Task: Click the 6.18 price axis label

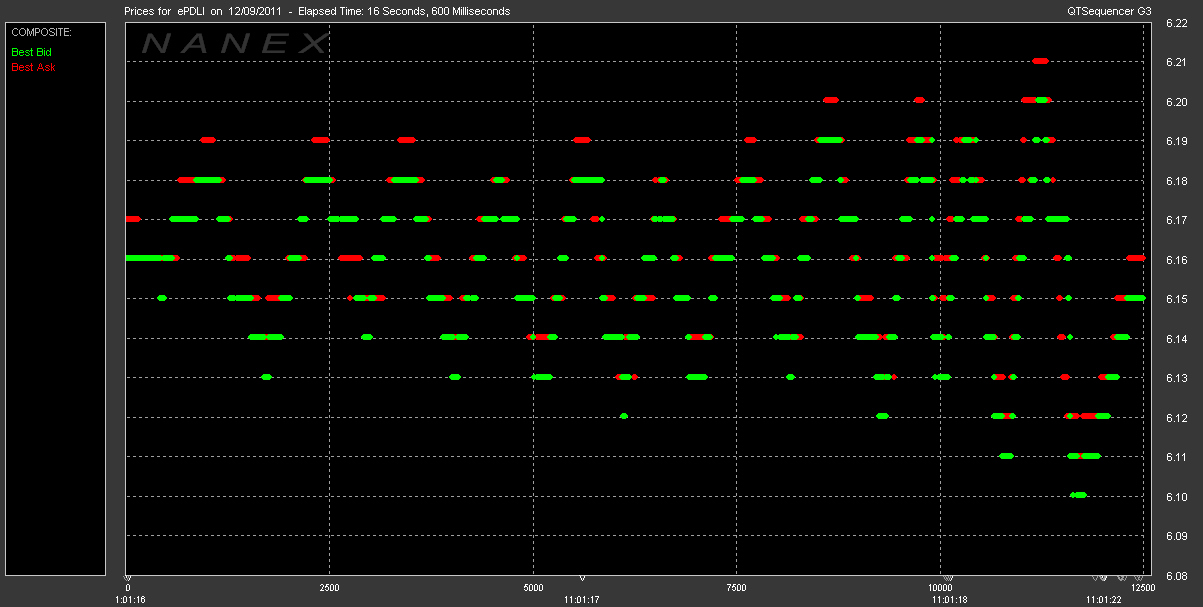Action: pyautogui.click(x=1176, y=182)
